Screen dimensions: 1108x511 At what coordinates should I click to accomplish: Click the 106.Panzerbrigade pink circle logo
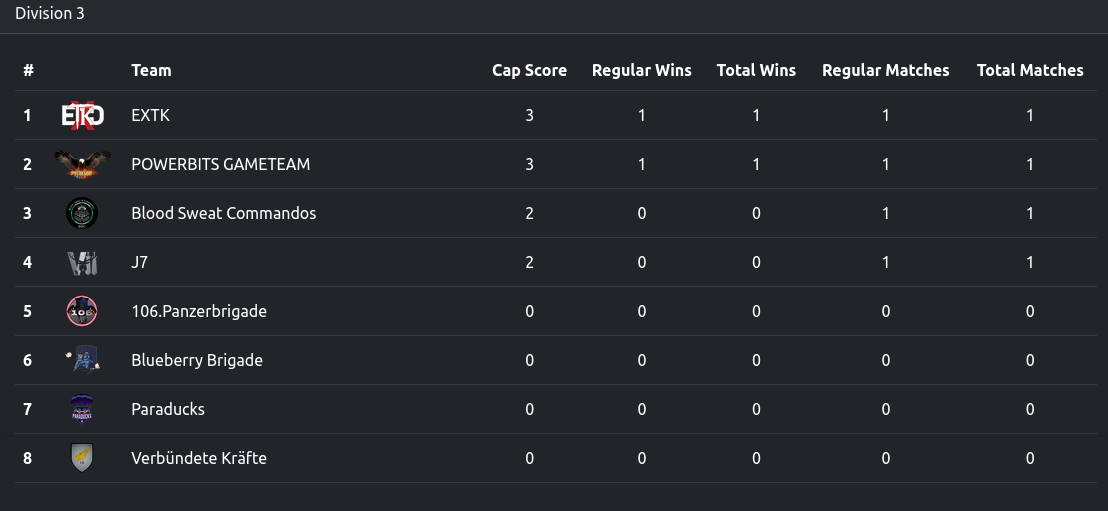(82, 311)
